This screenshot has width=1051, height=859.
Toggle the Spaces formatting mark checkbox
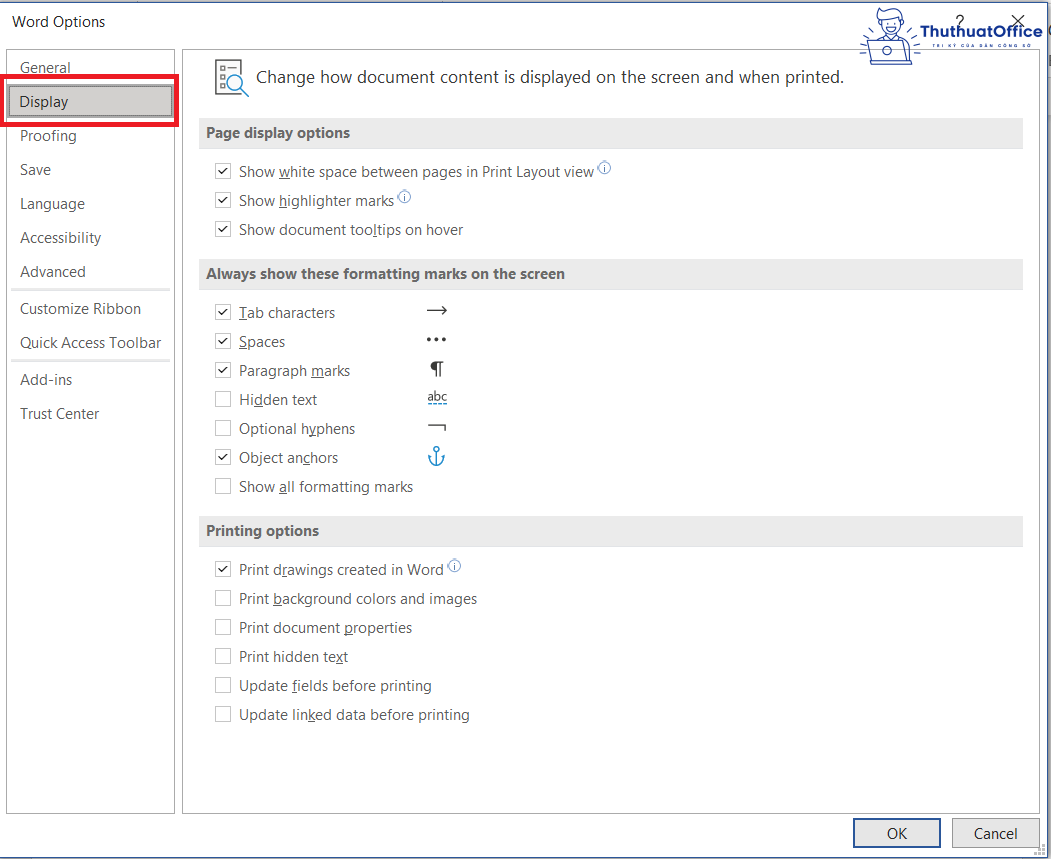pos(223,341)
